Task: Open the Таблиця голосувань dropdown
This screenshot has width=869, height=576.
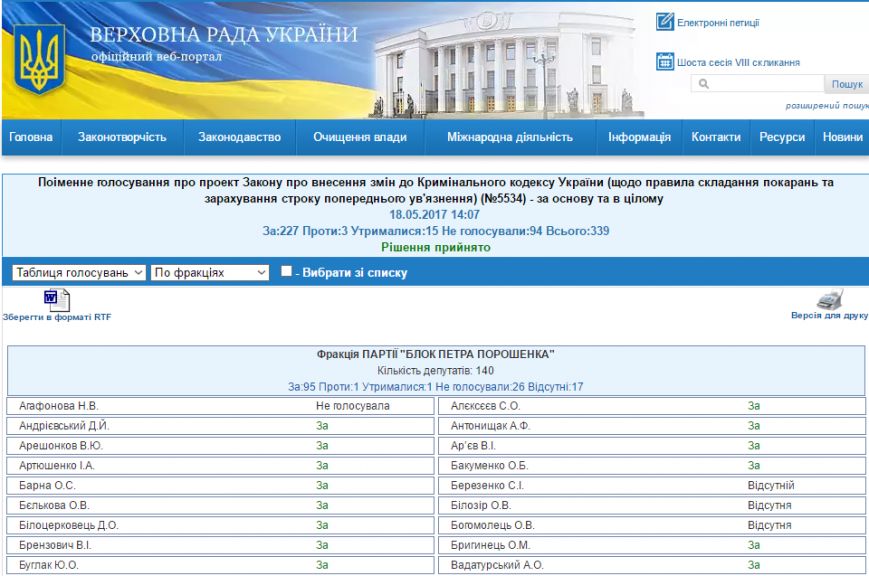Action: pyautogui.click(x=79, y=272)
